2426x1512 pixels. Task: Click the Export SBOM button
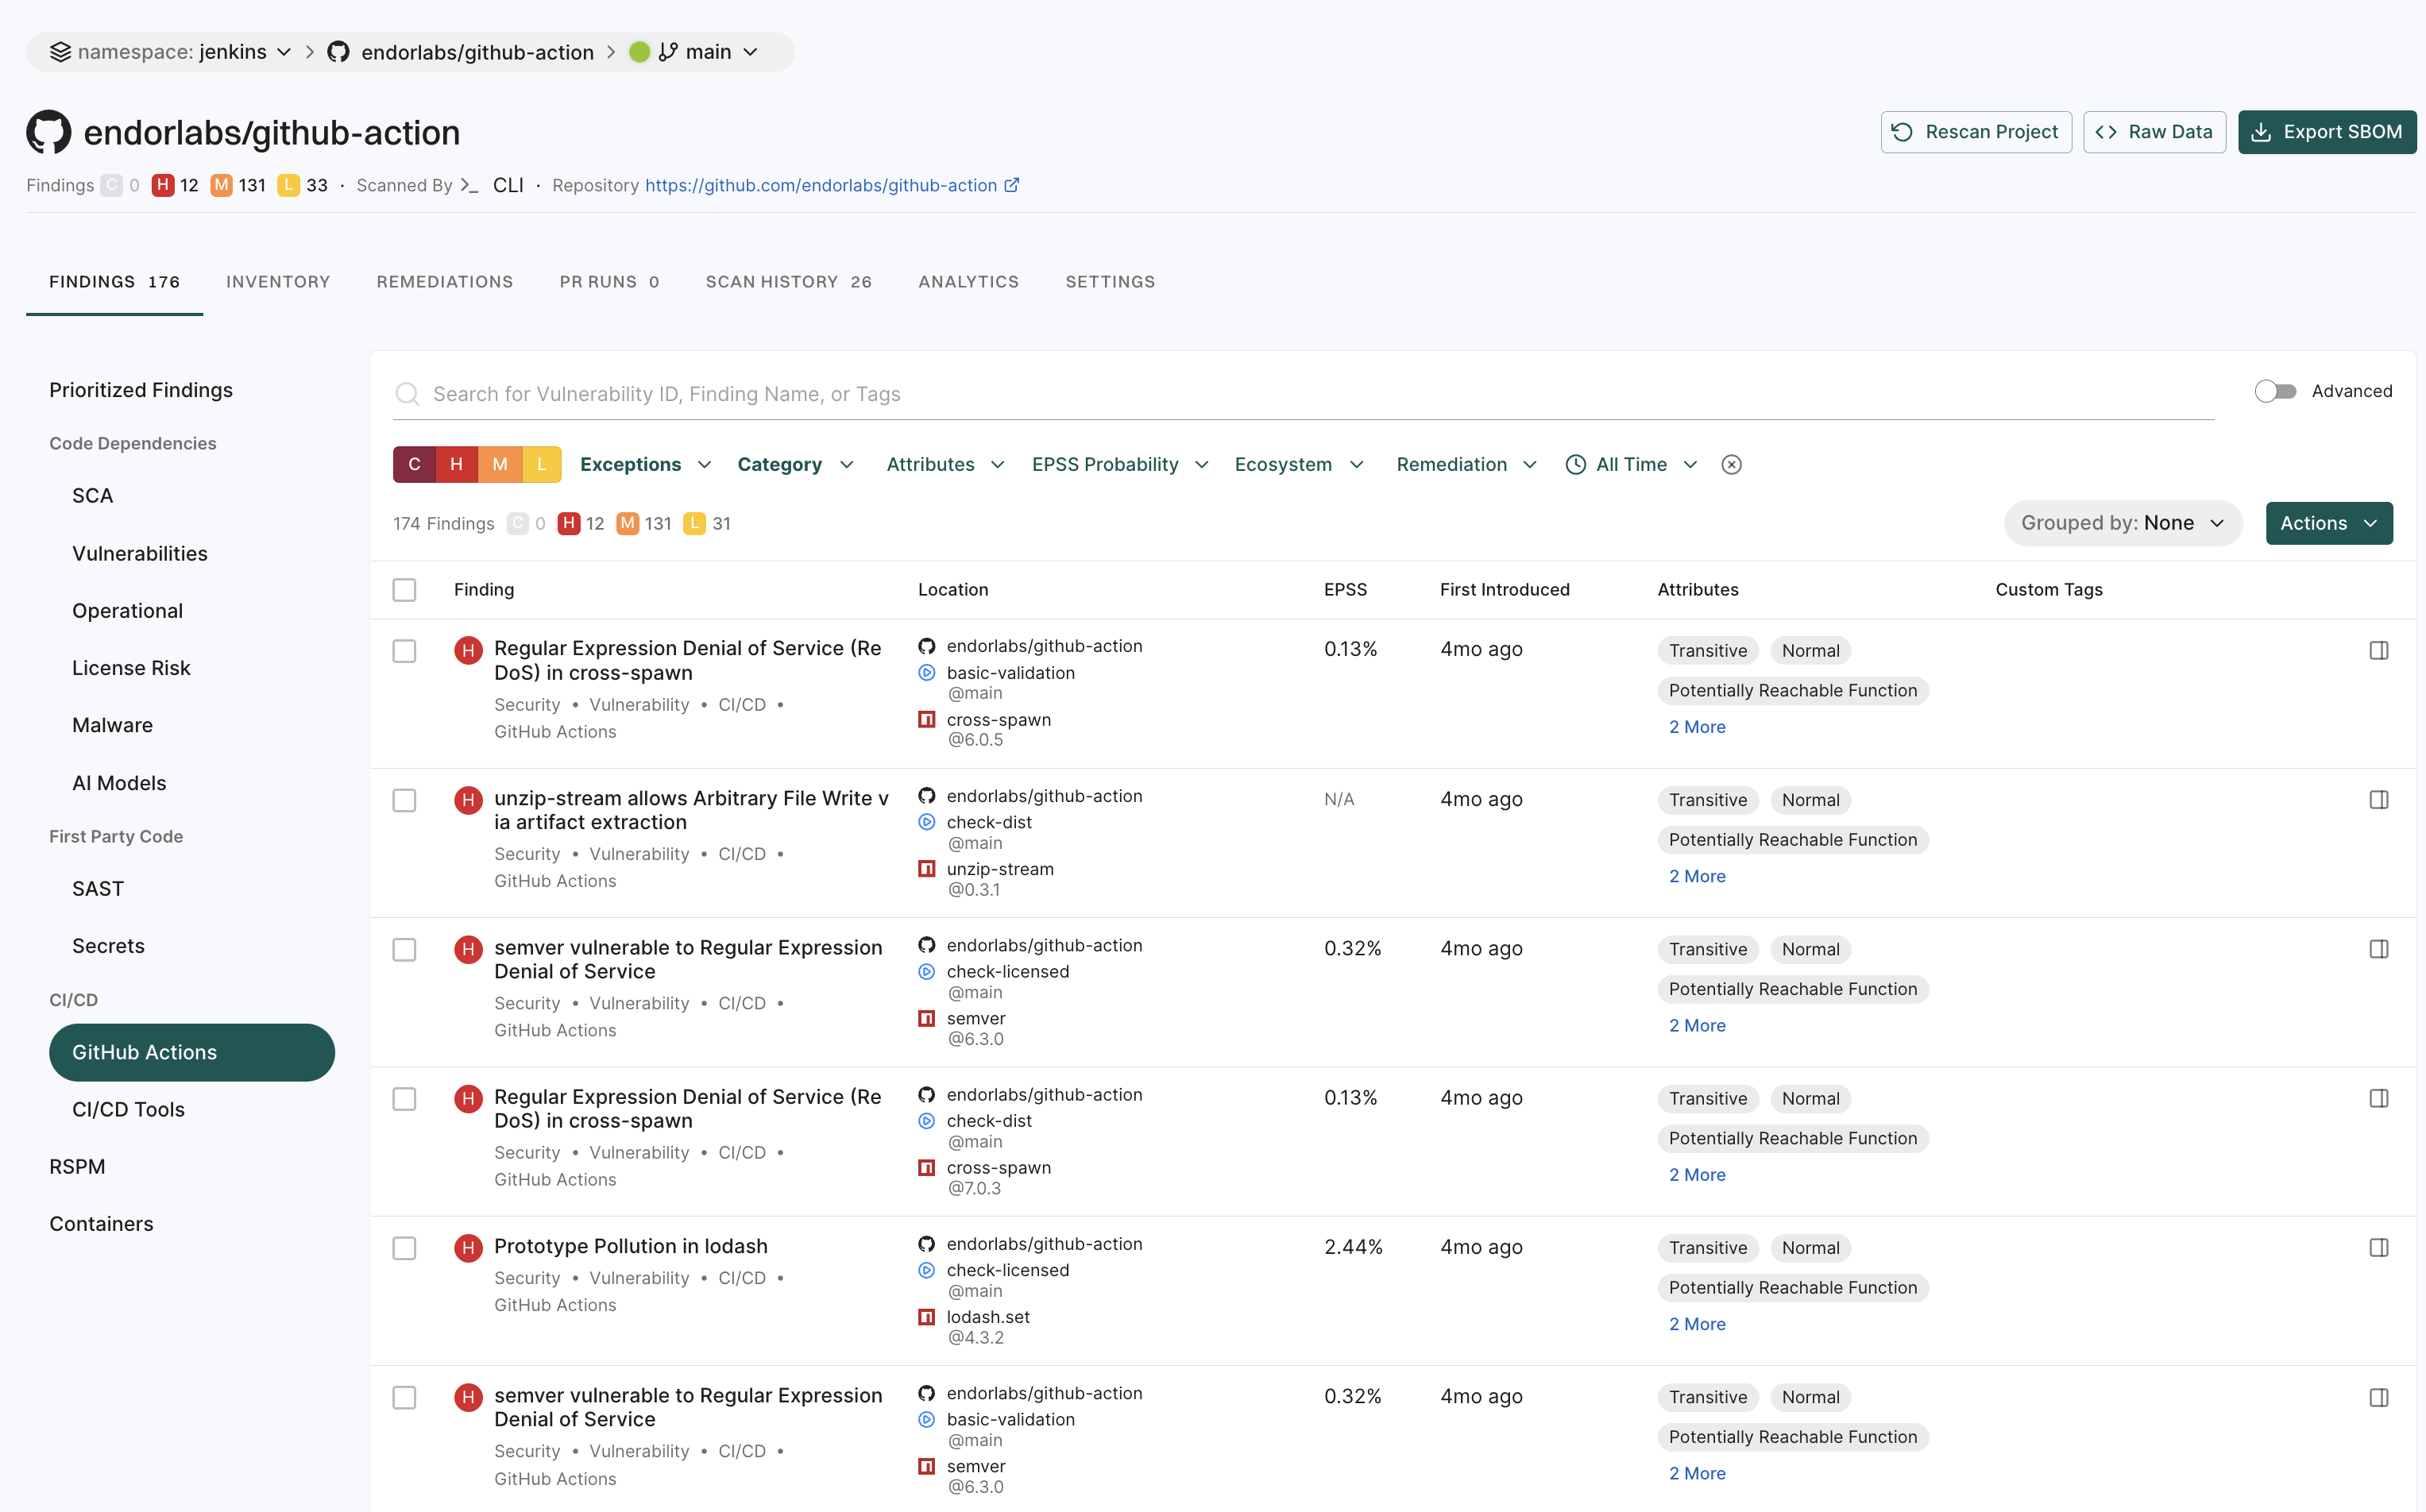[2326, 132]
